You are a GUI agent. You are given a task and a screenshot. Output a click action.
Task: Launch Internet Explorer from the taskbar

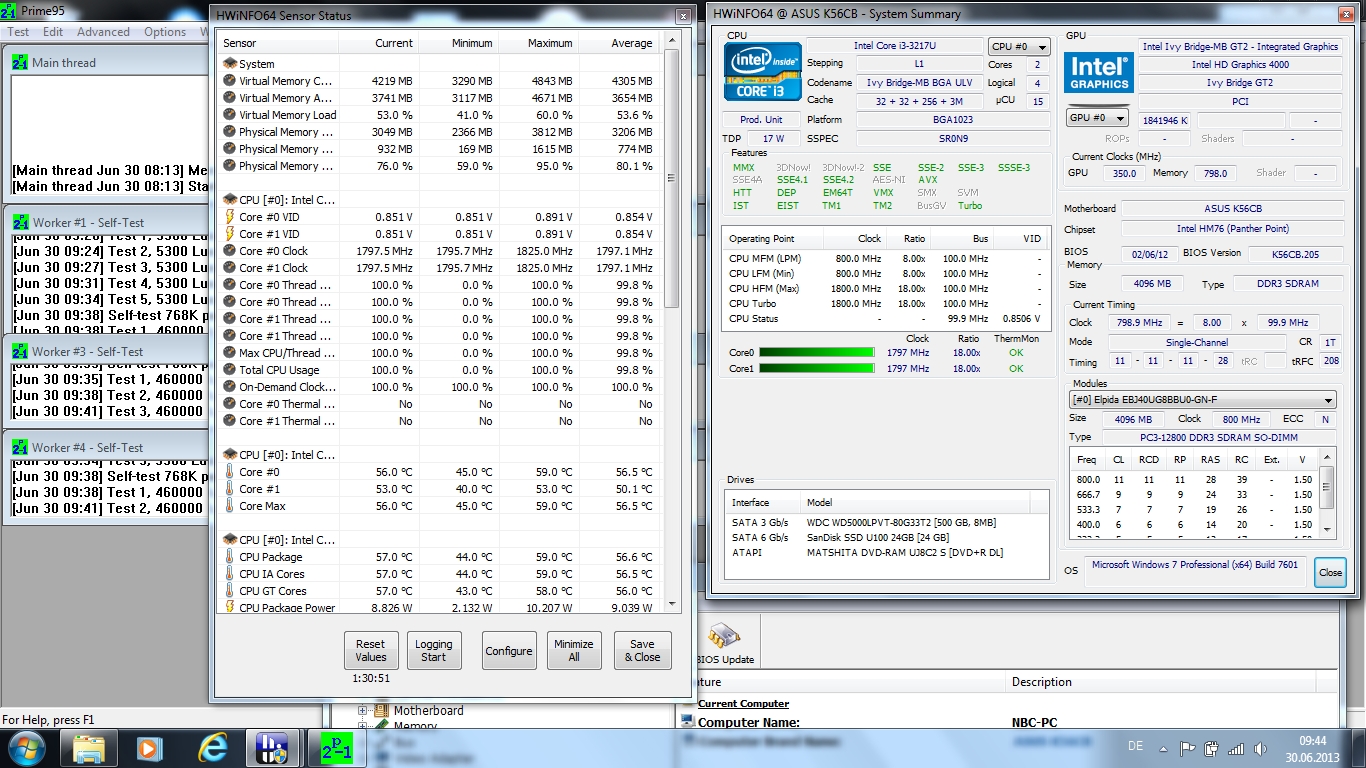click(212, 748)
